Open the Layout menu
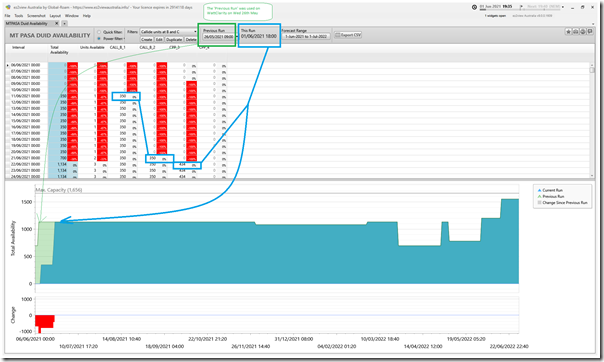 click(x=55, y=16)
